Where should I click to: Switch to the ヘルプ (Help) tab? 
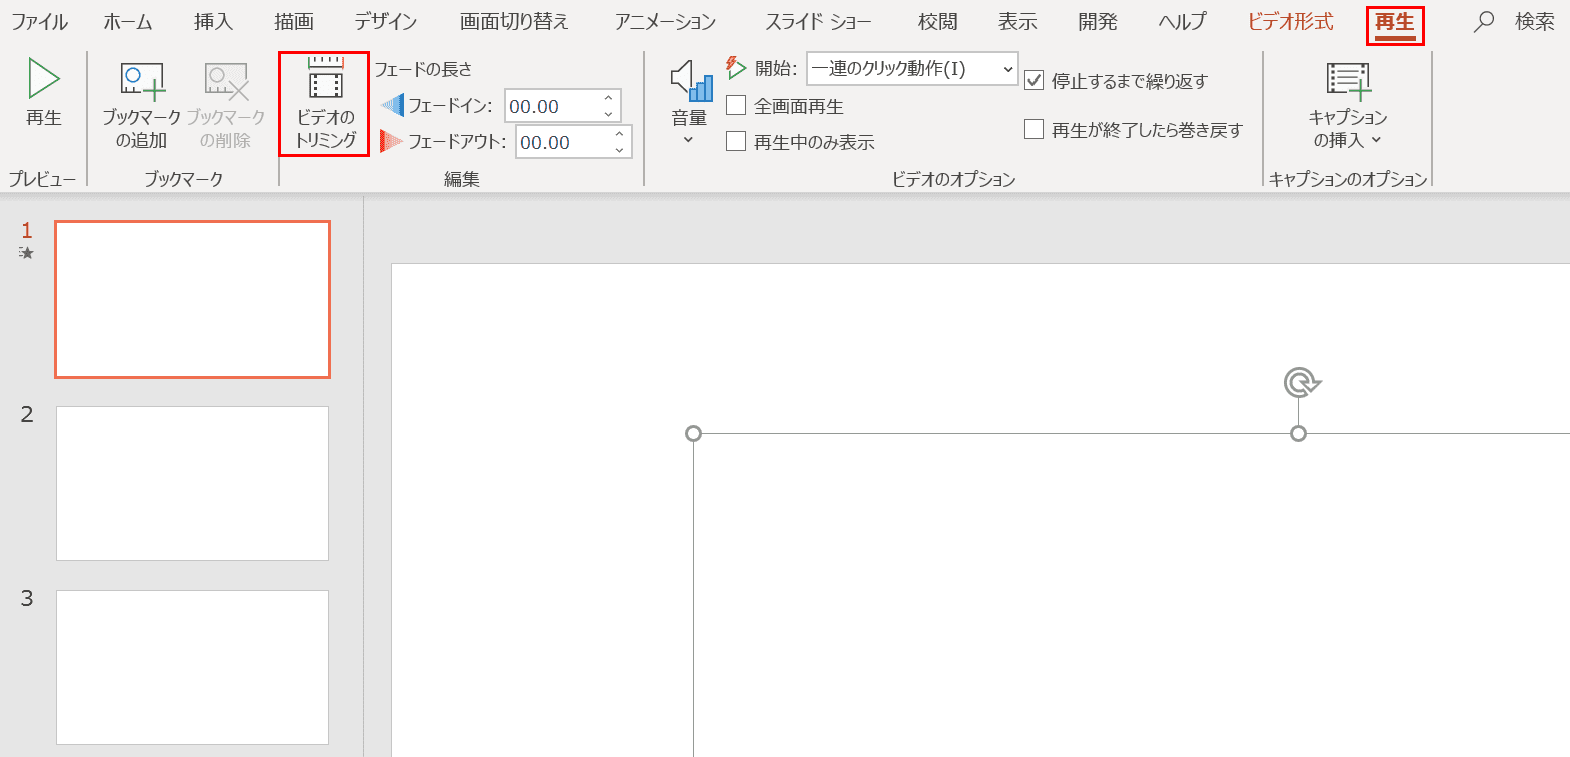click(x=1182, y=21)
